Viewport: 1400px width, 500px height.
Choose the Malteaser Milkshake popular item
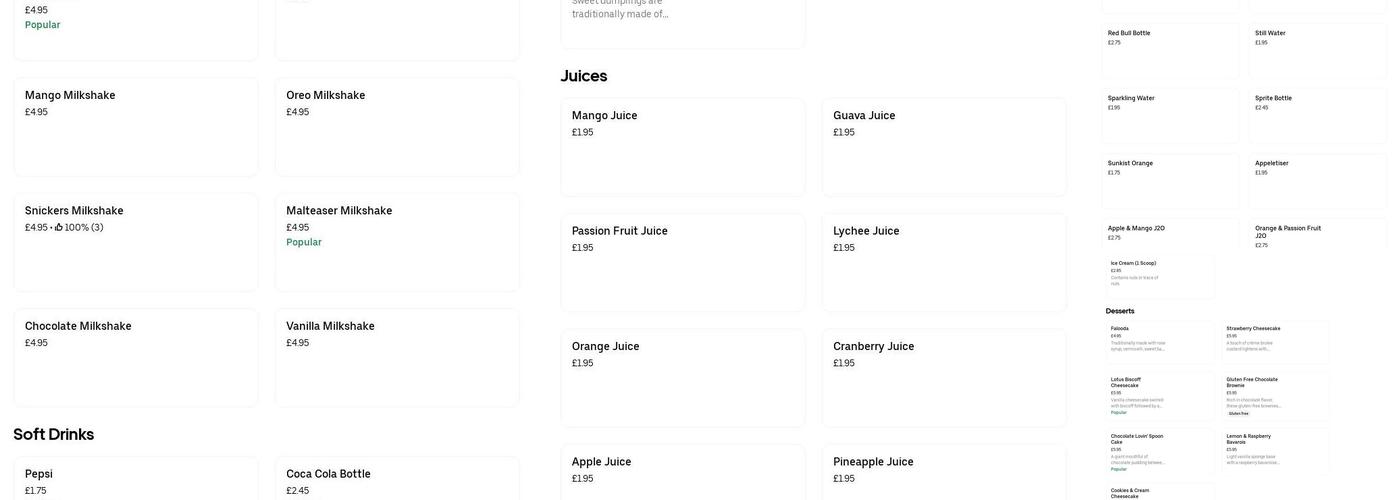397,242
